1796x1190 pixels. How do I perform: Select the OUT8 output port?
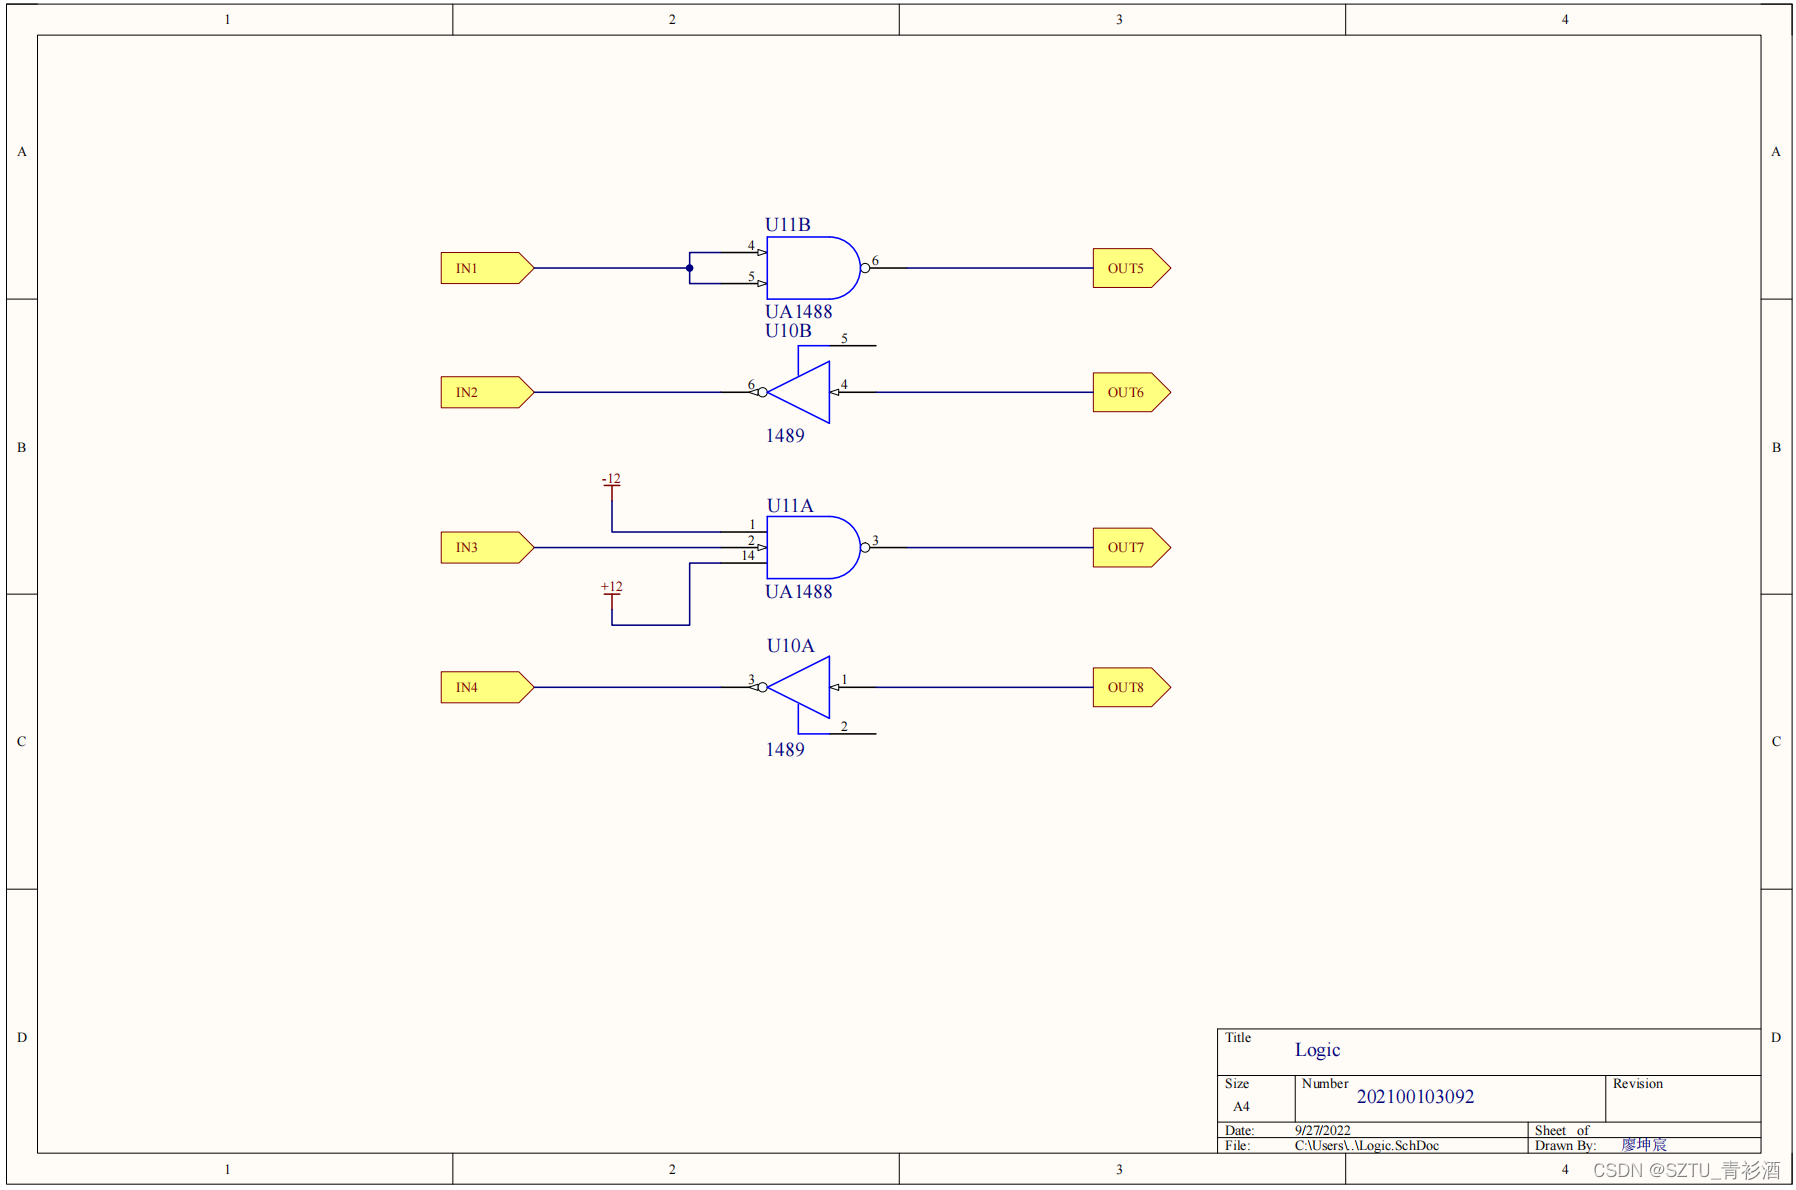coord(1130,687)
